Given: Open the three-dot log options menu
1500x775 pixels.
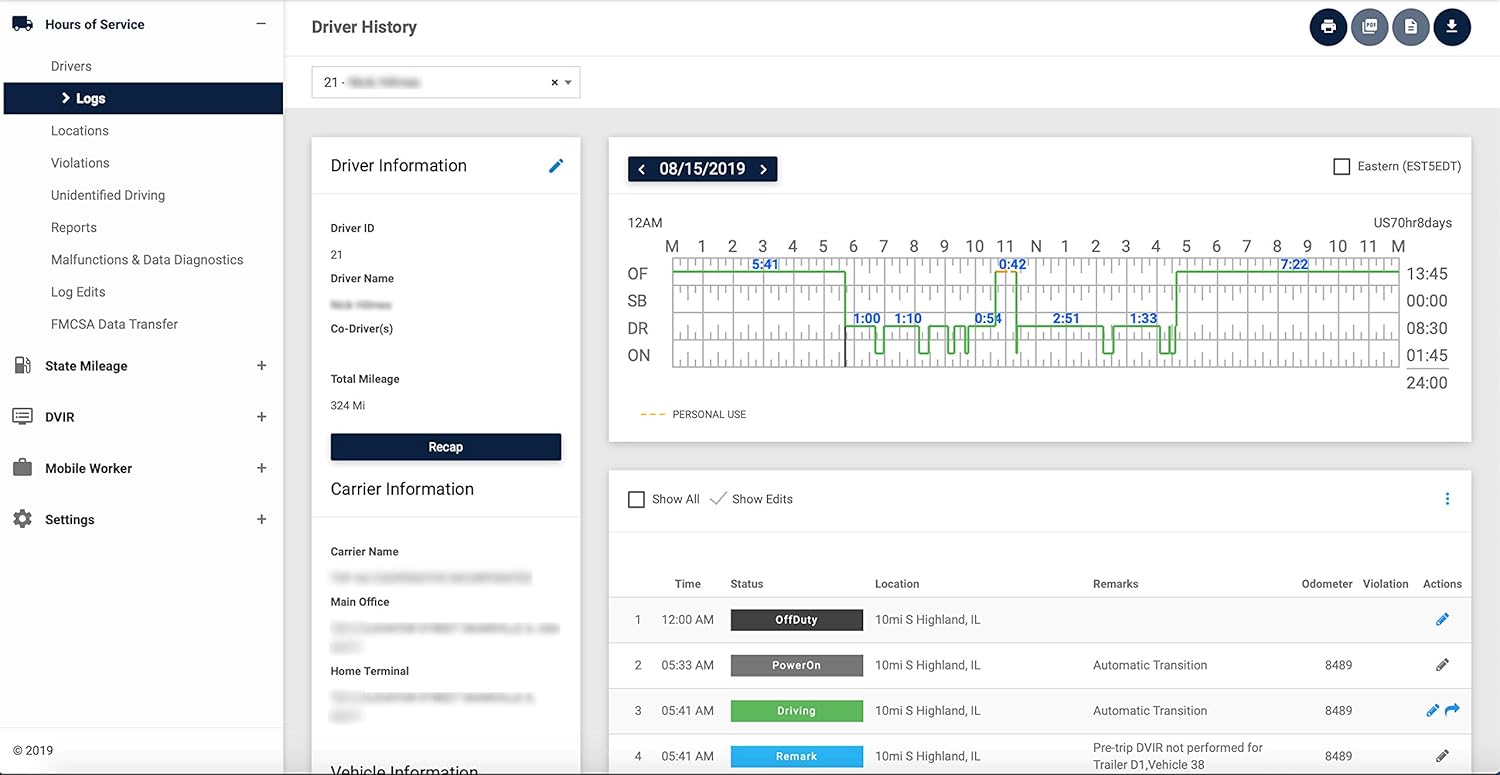Looking at the screenshot, I should click(x=1447, y=499).
